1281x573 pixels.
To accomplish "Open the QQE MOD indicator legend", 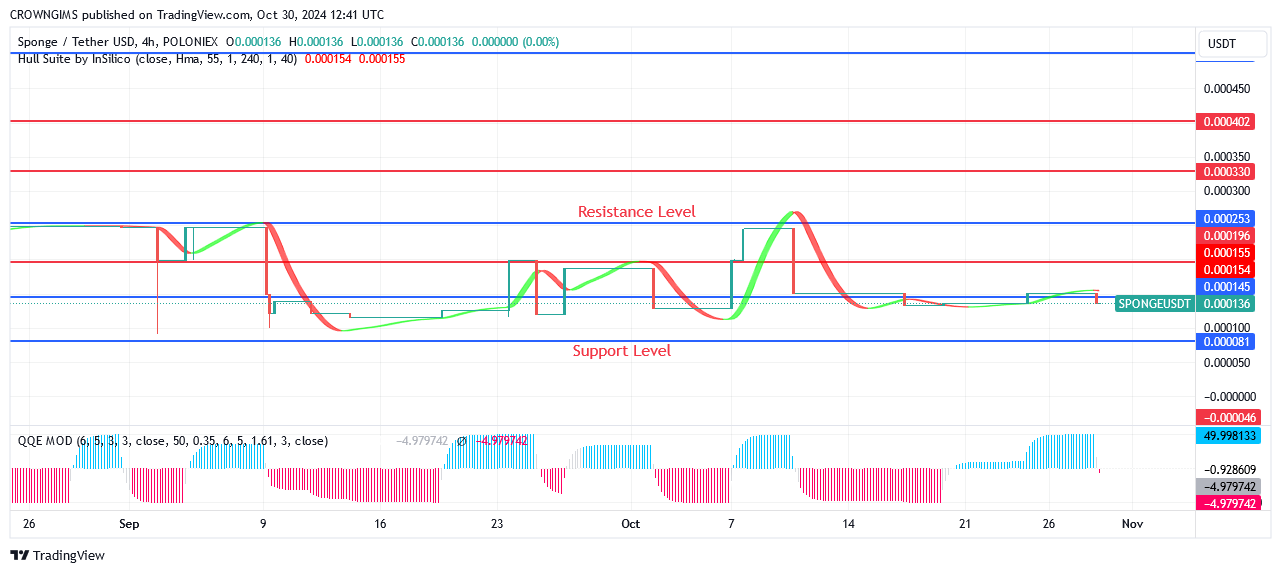I will pyautogui.click(x=172, y=441).
